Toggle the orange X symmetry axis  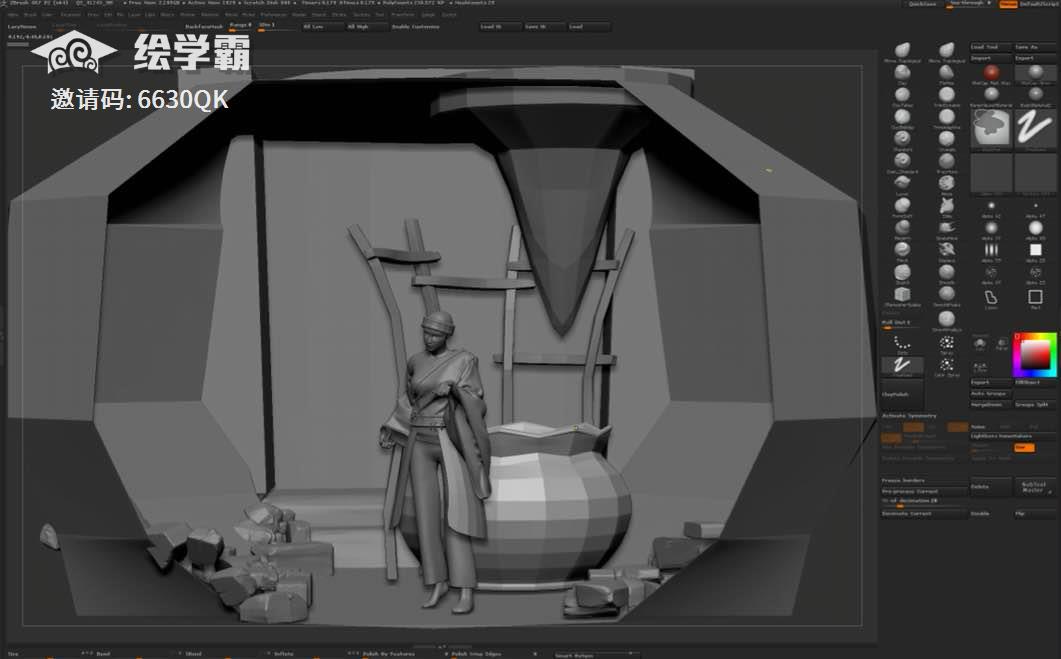click(913, 427)
